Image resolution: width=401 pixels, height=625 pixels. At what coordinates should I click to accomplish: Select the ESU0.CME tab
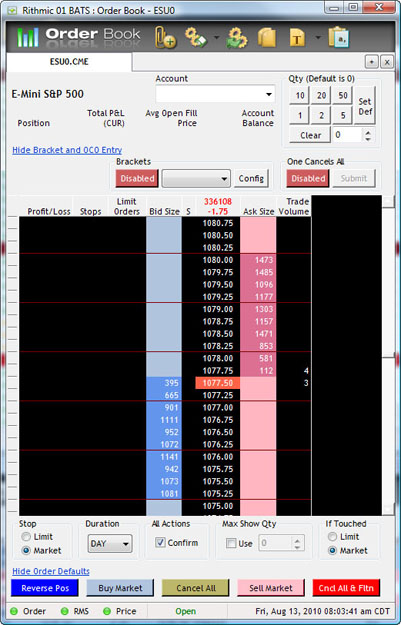point(69,62)
